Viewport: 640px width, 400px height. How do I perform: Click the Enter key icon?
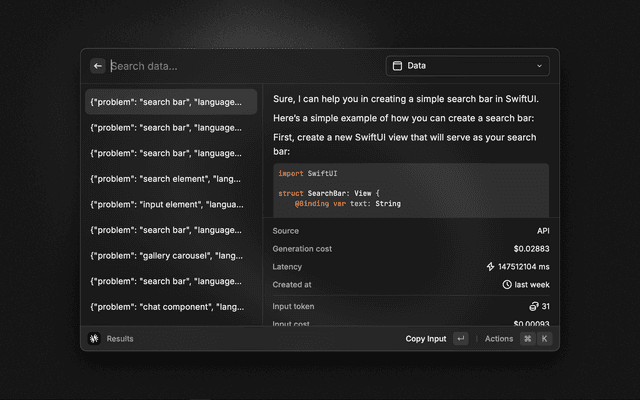click(460, 339)
